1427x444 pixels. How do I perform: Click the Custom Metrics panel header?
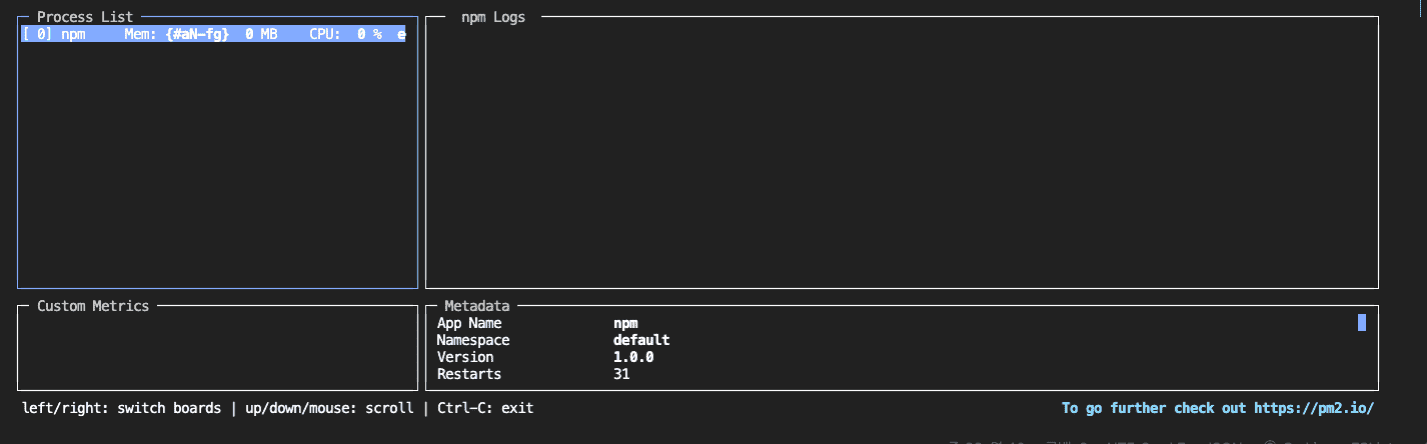point(93,306)
